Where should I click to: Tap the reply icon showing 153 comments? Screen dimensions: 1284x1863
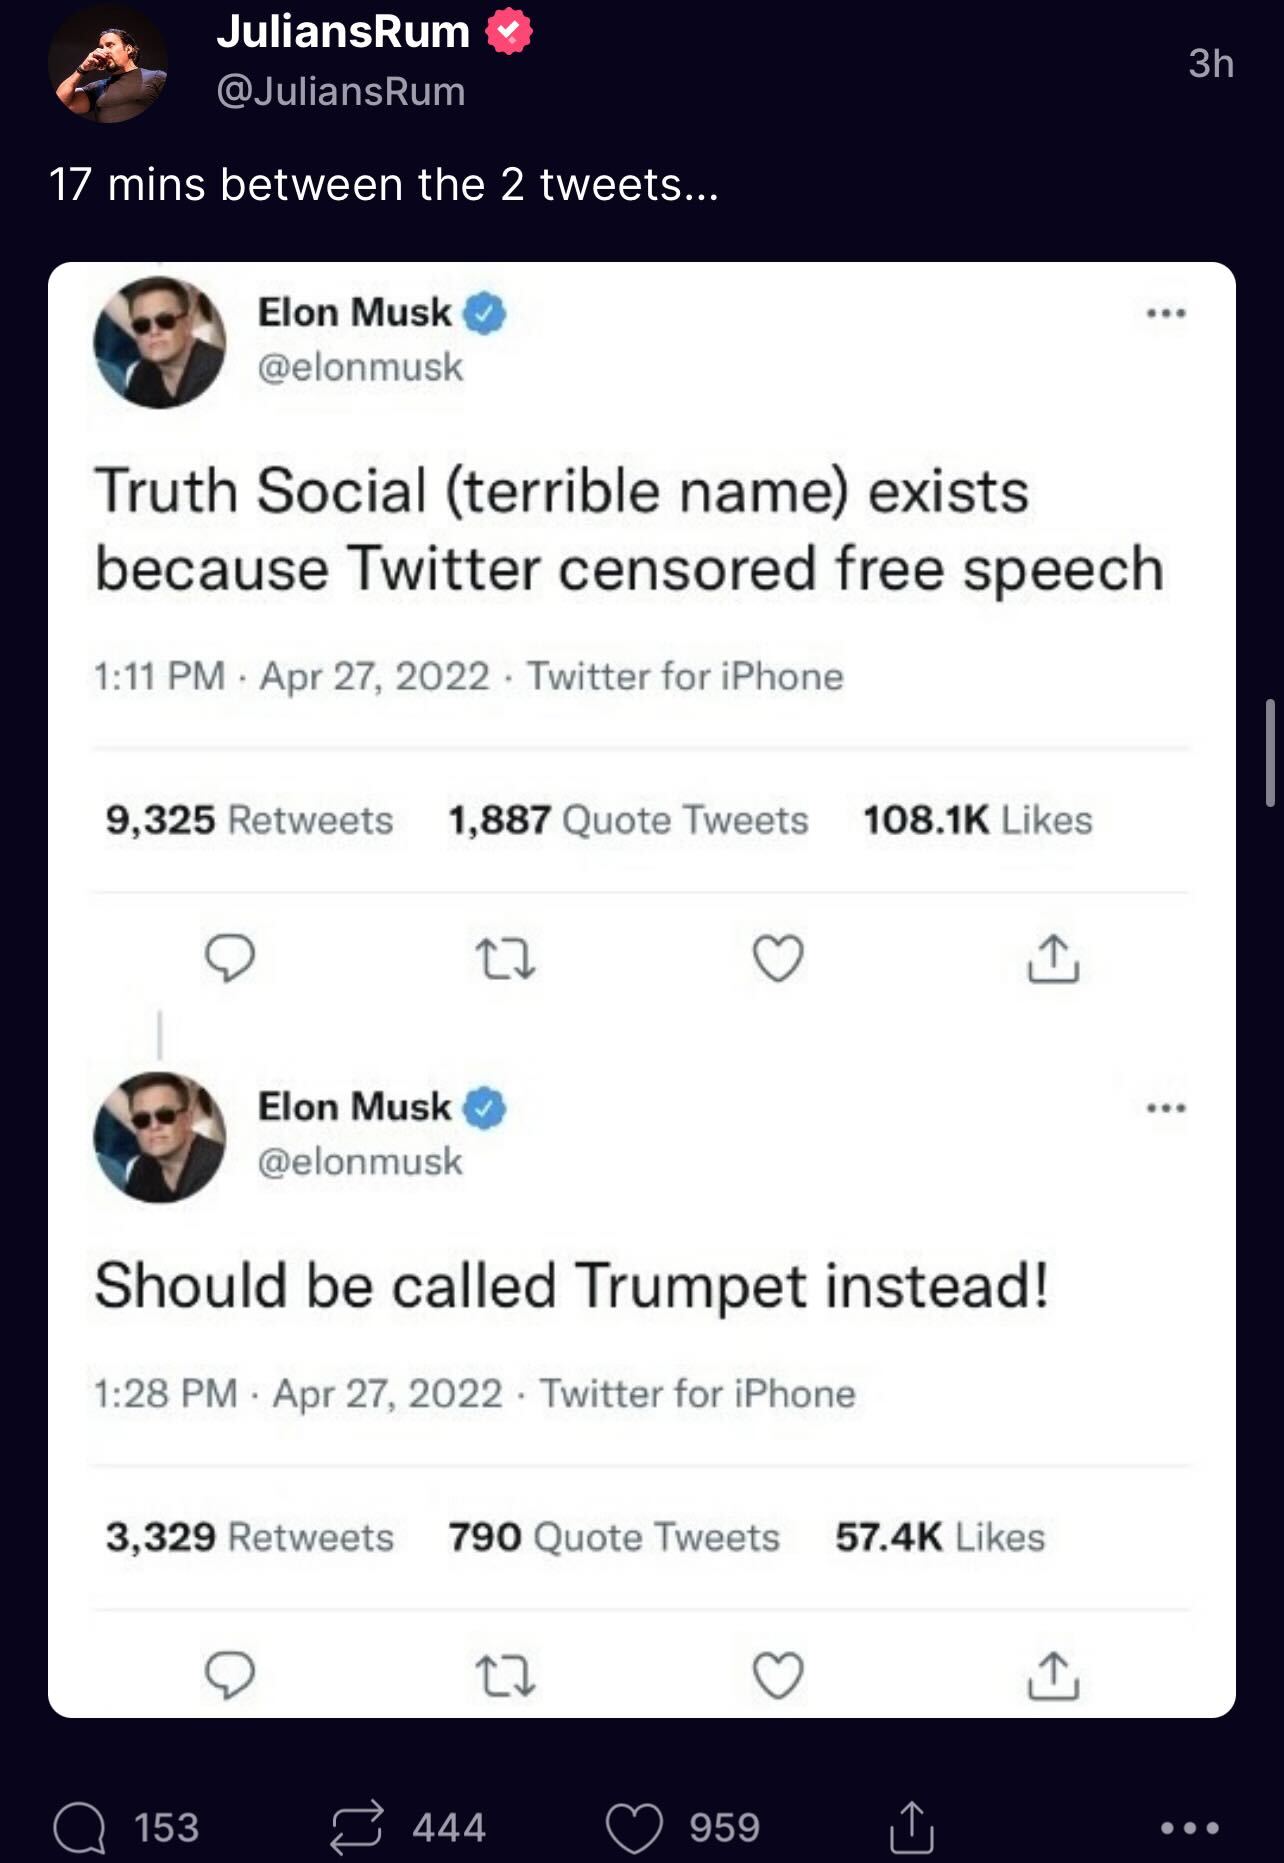pos(79,1828)
